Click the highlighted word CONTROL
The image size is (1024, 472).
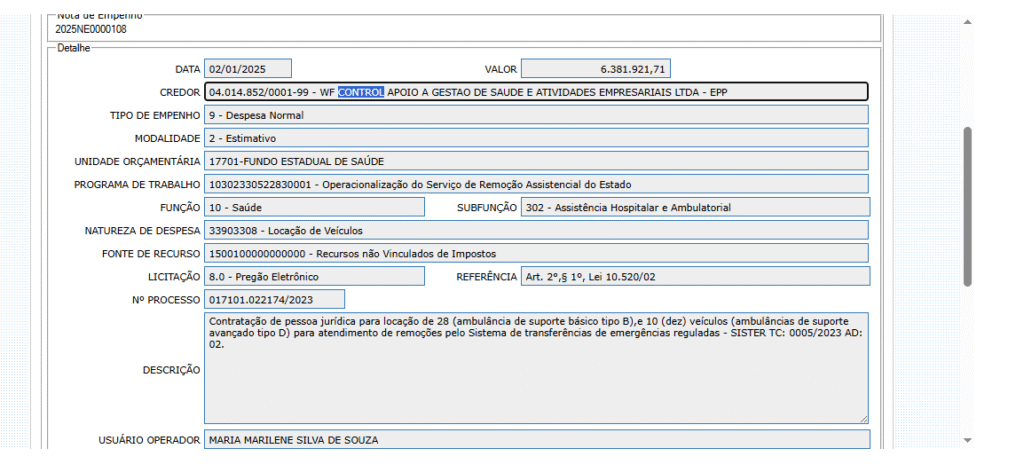click(x=361, y=92)
